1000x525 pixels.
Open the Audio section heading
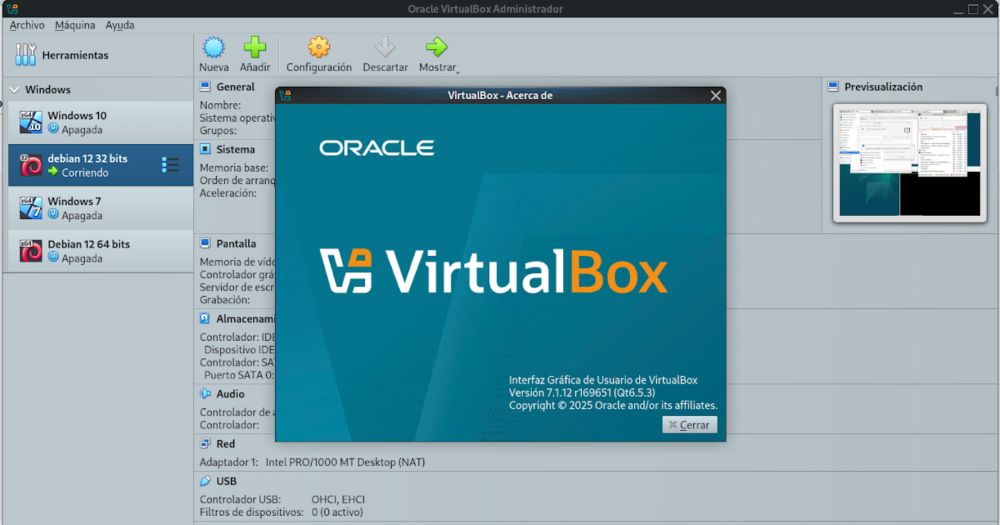[230, 394]
